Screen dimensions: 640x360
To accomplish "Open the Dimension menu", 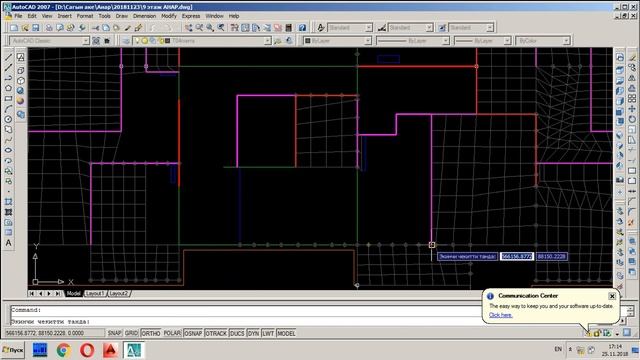I will [x=144, y=16].
